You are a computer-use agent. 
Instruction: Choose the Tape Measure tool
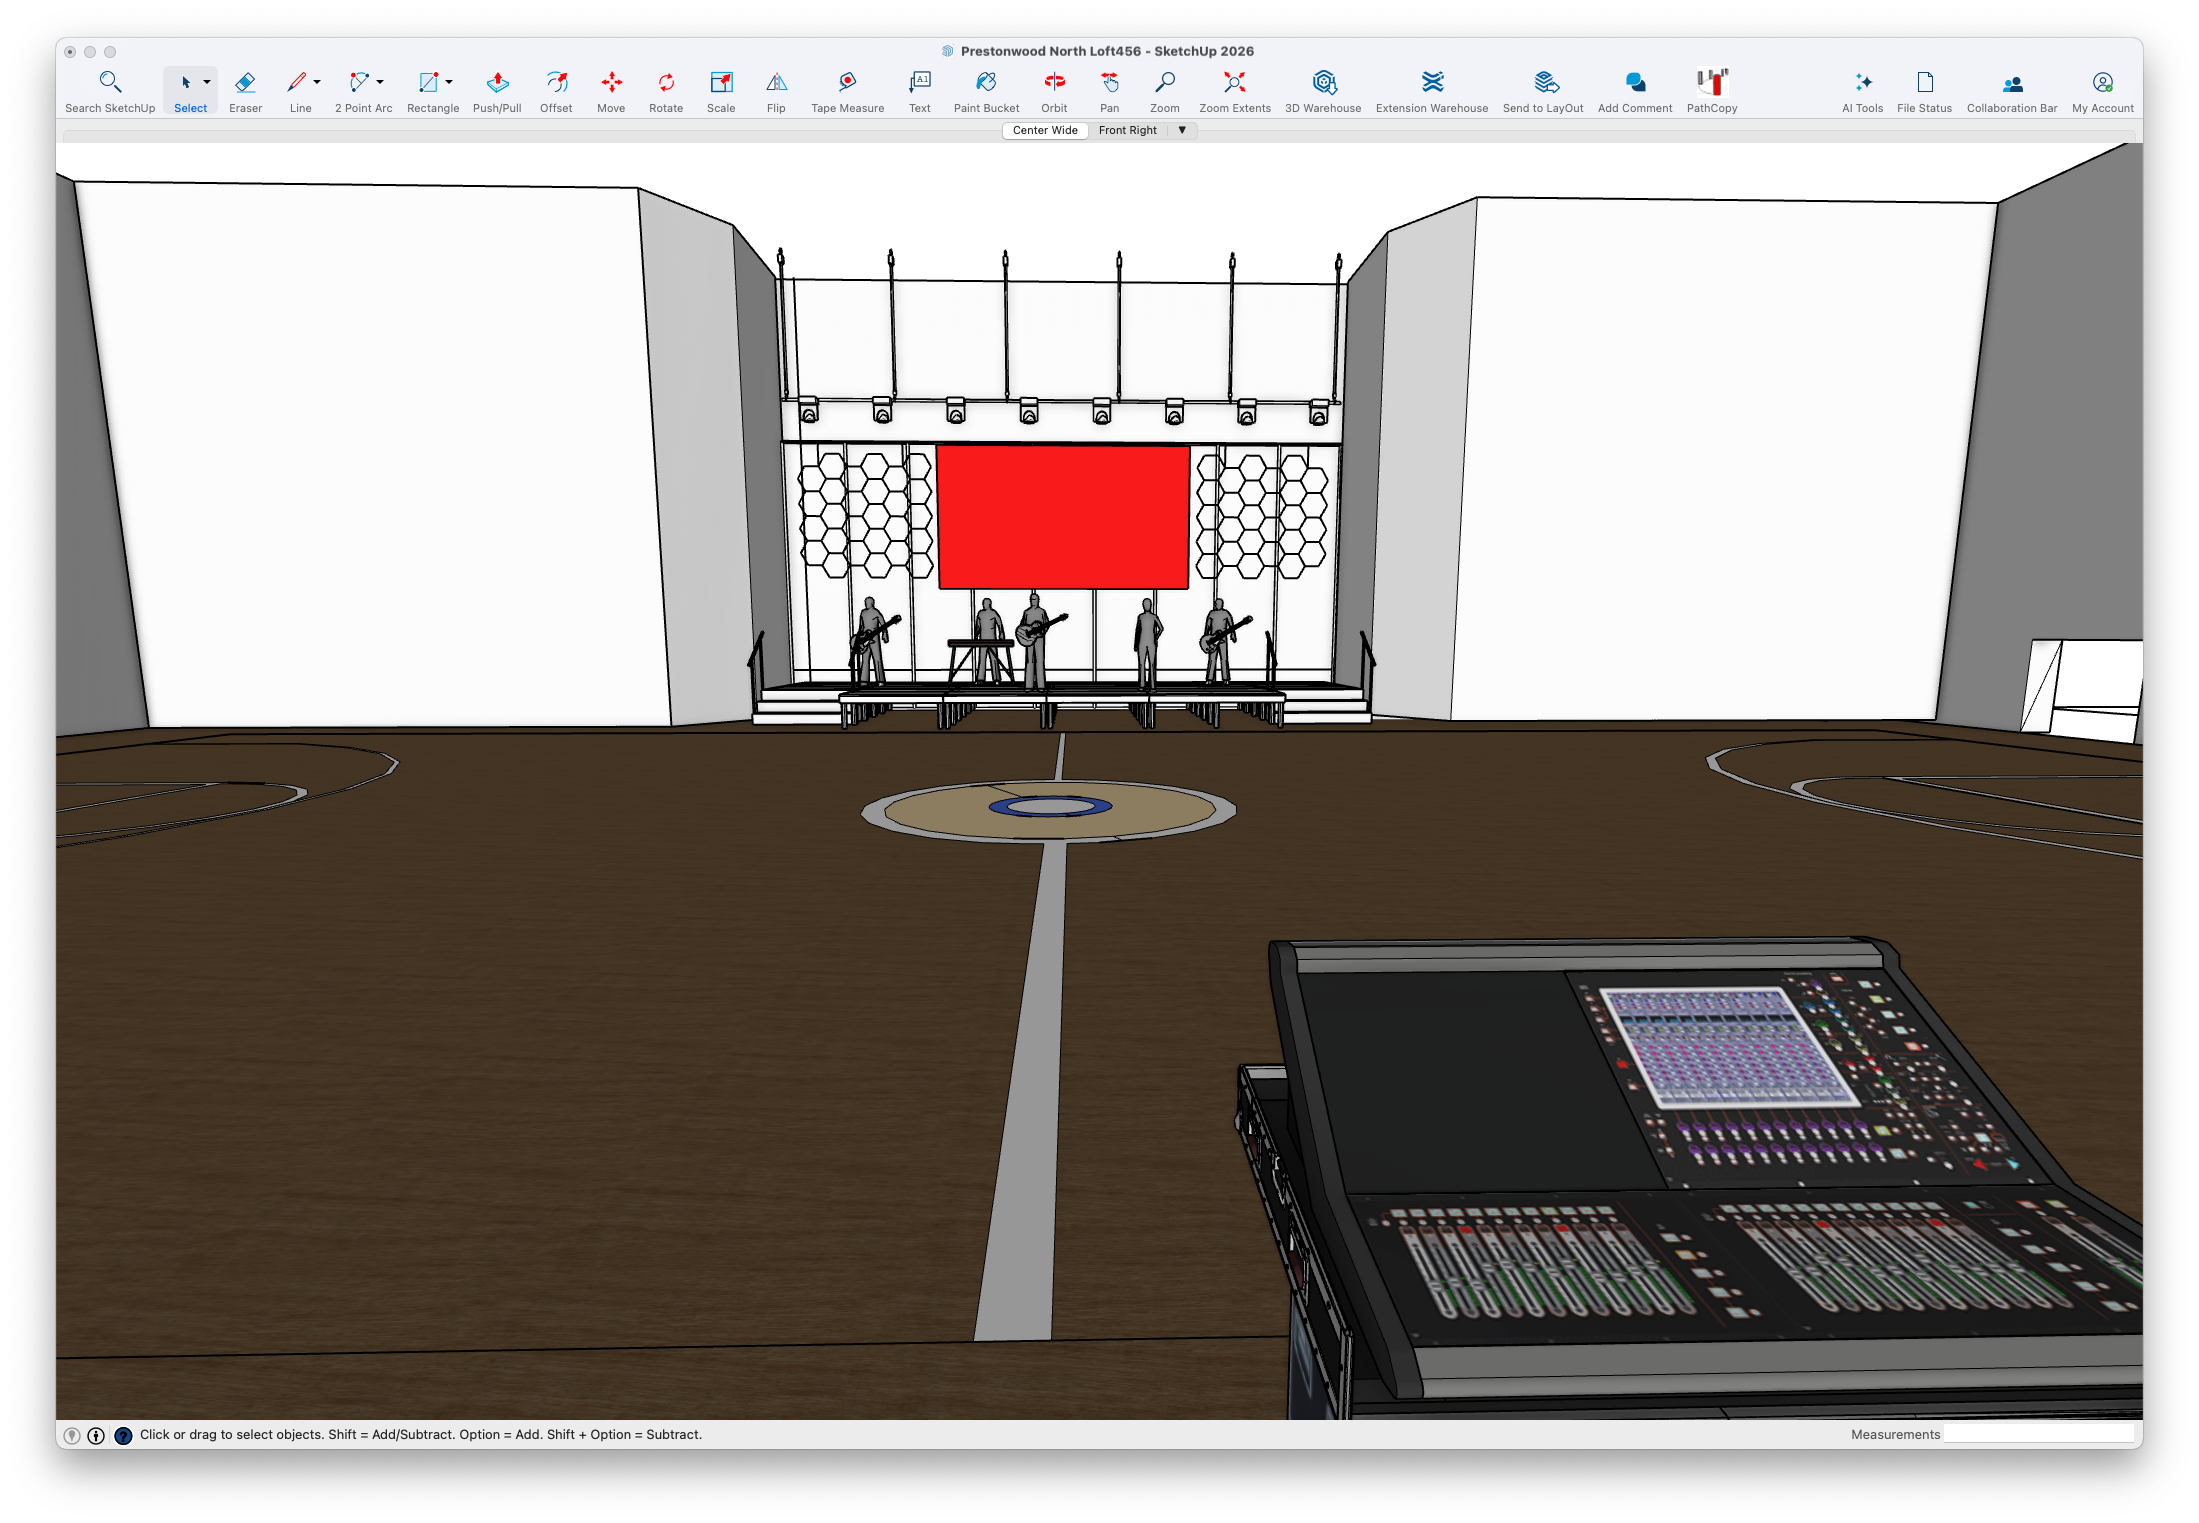click(847, 91)
